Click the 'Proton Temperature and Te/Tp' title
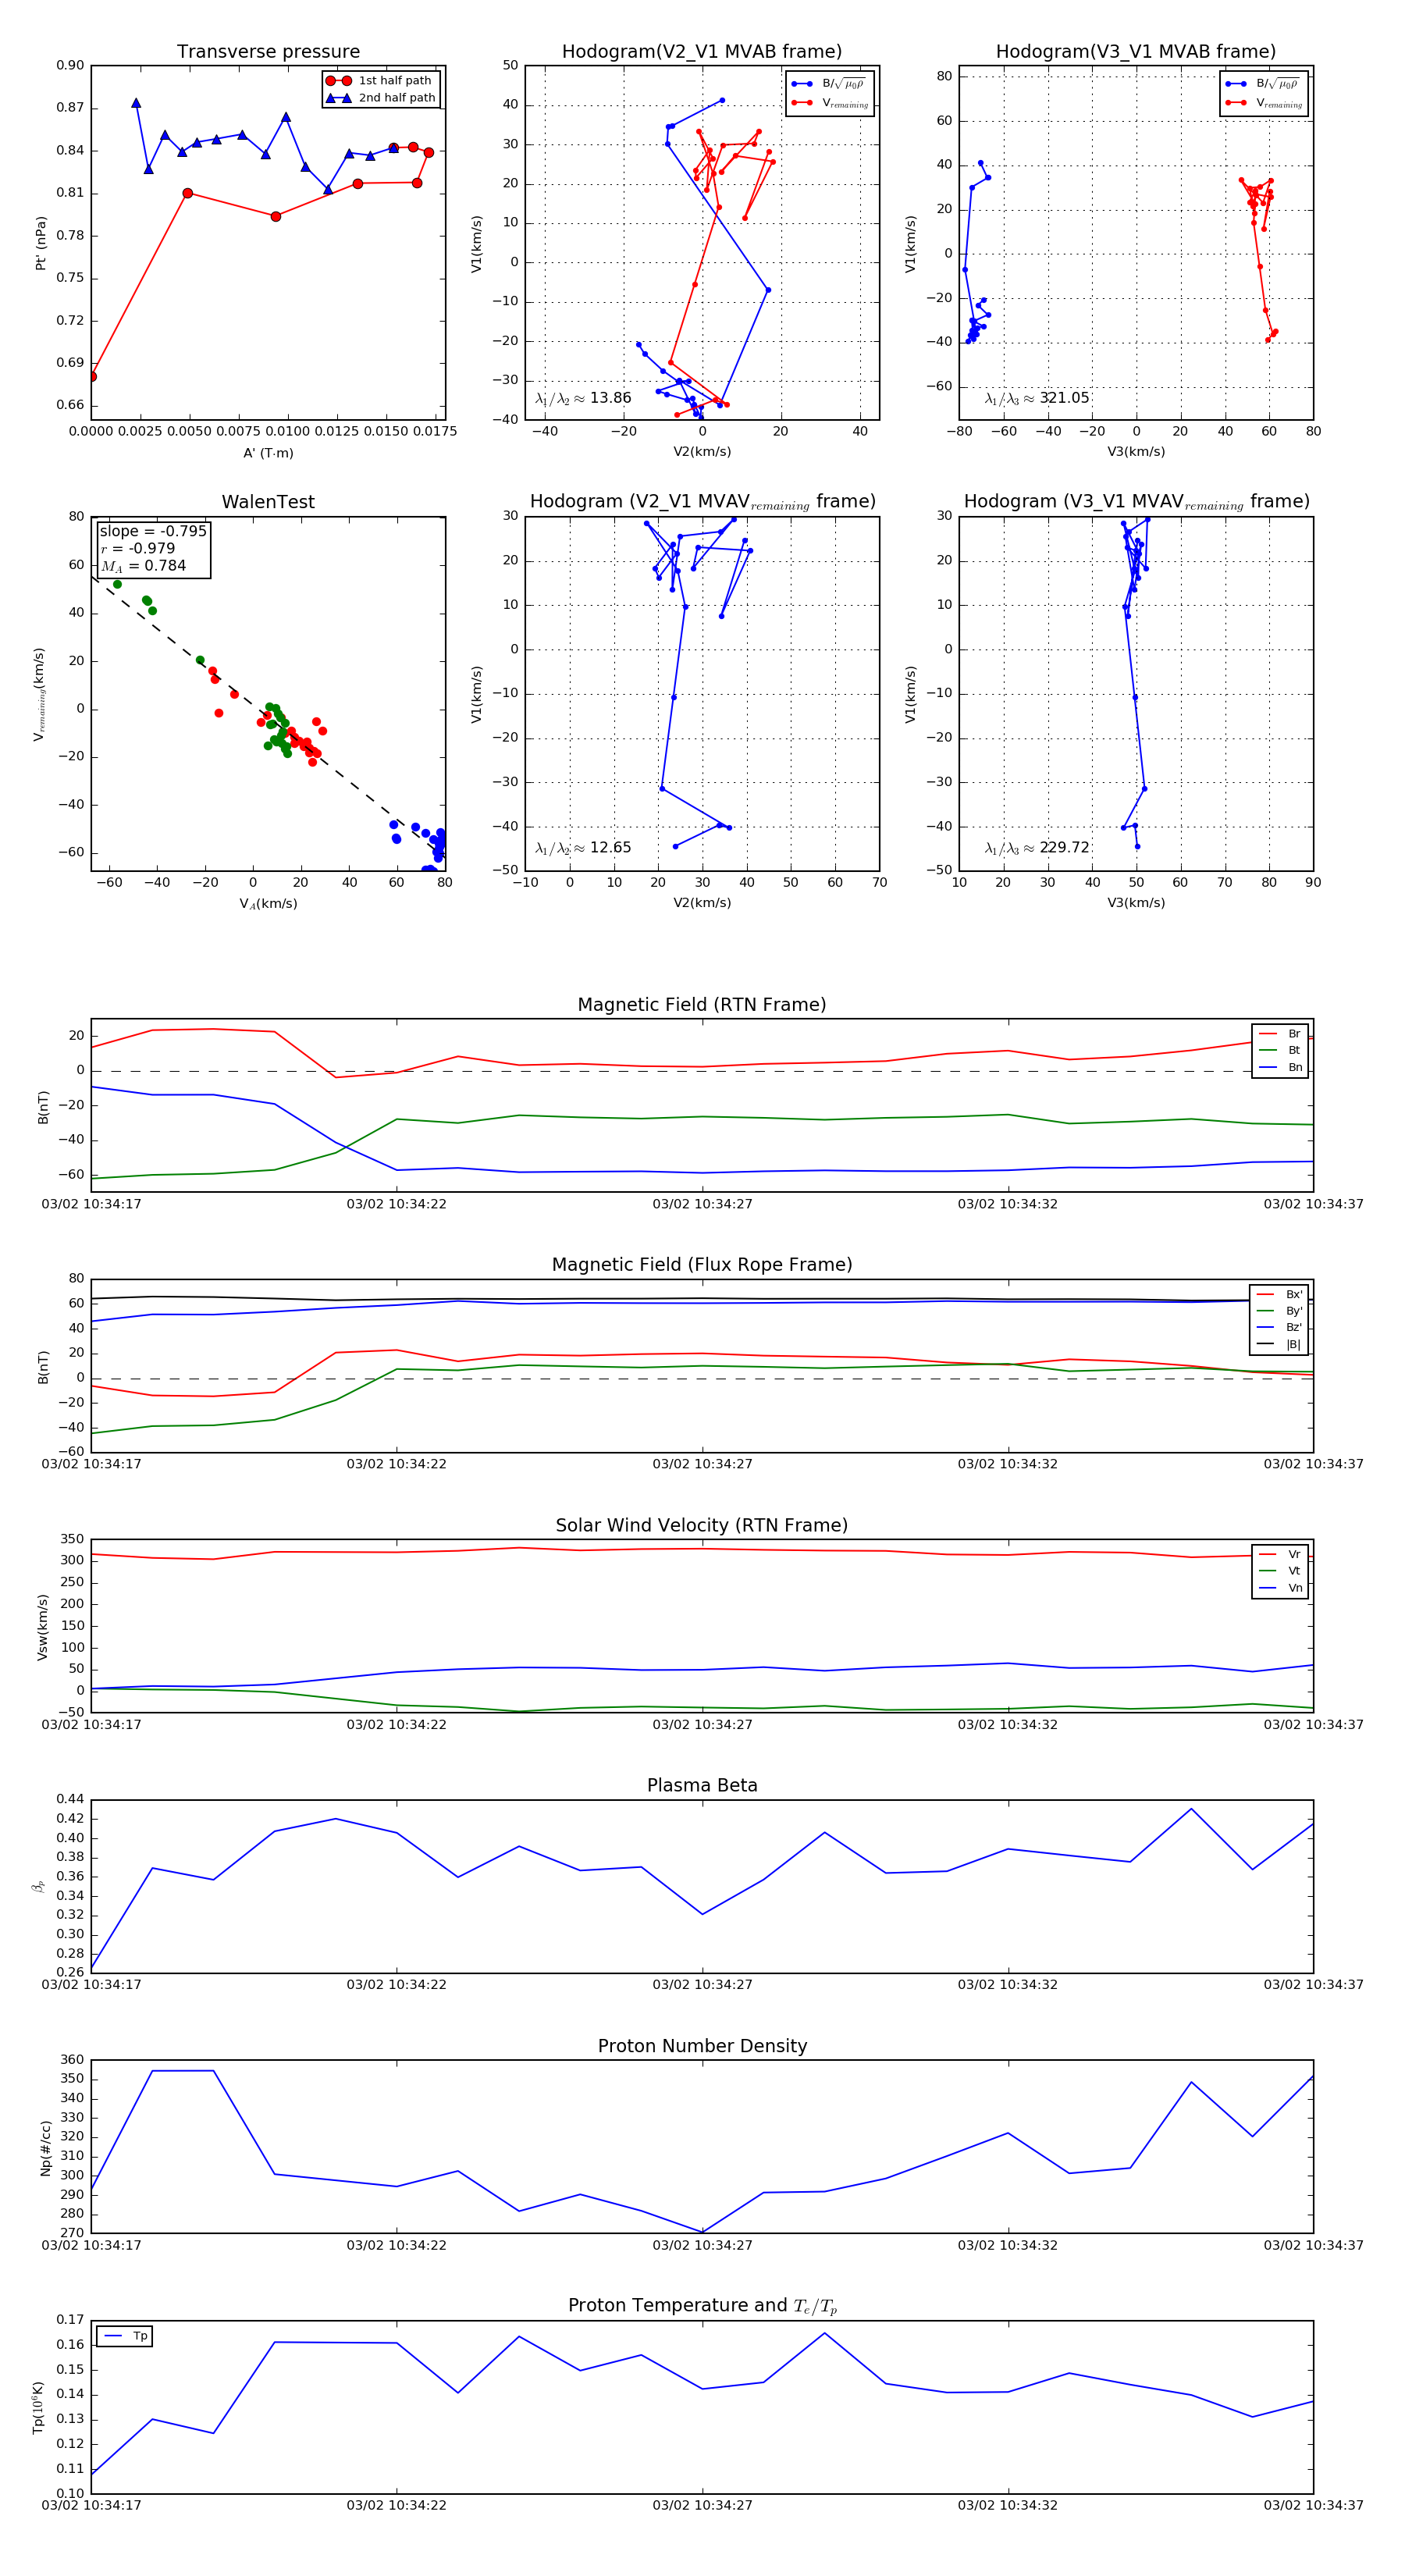 [x=702, y=2306]
